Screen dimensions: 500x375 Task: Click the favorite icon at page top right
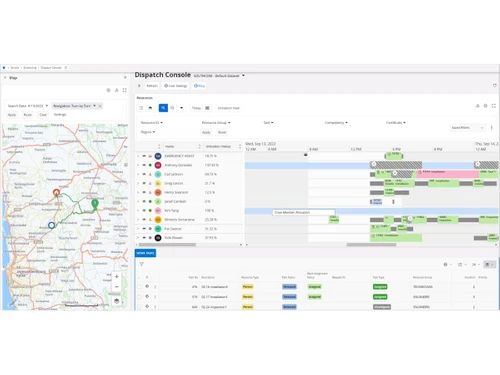pyautogui.click(x=495, y=86)
